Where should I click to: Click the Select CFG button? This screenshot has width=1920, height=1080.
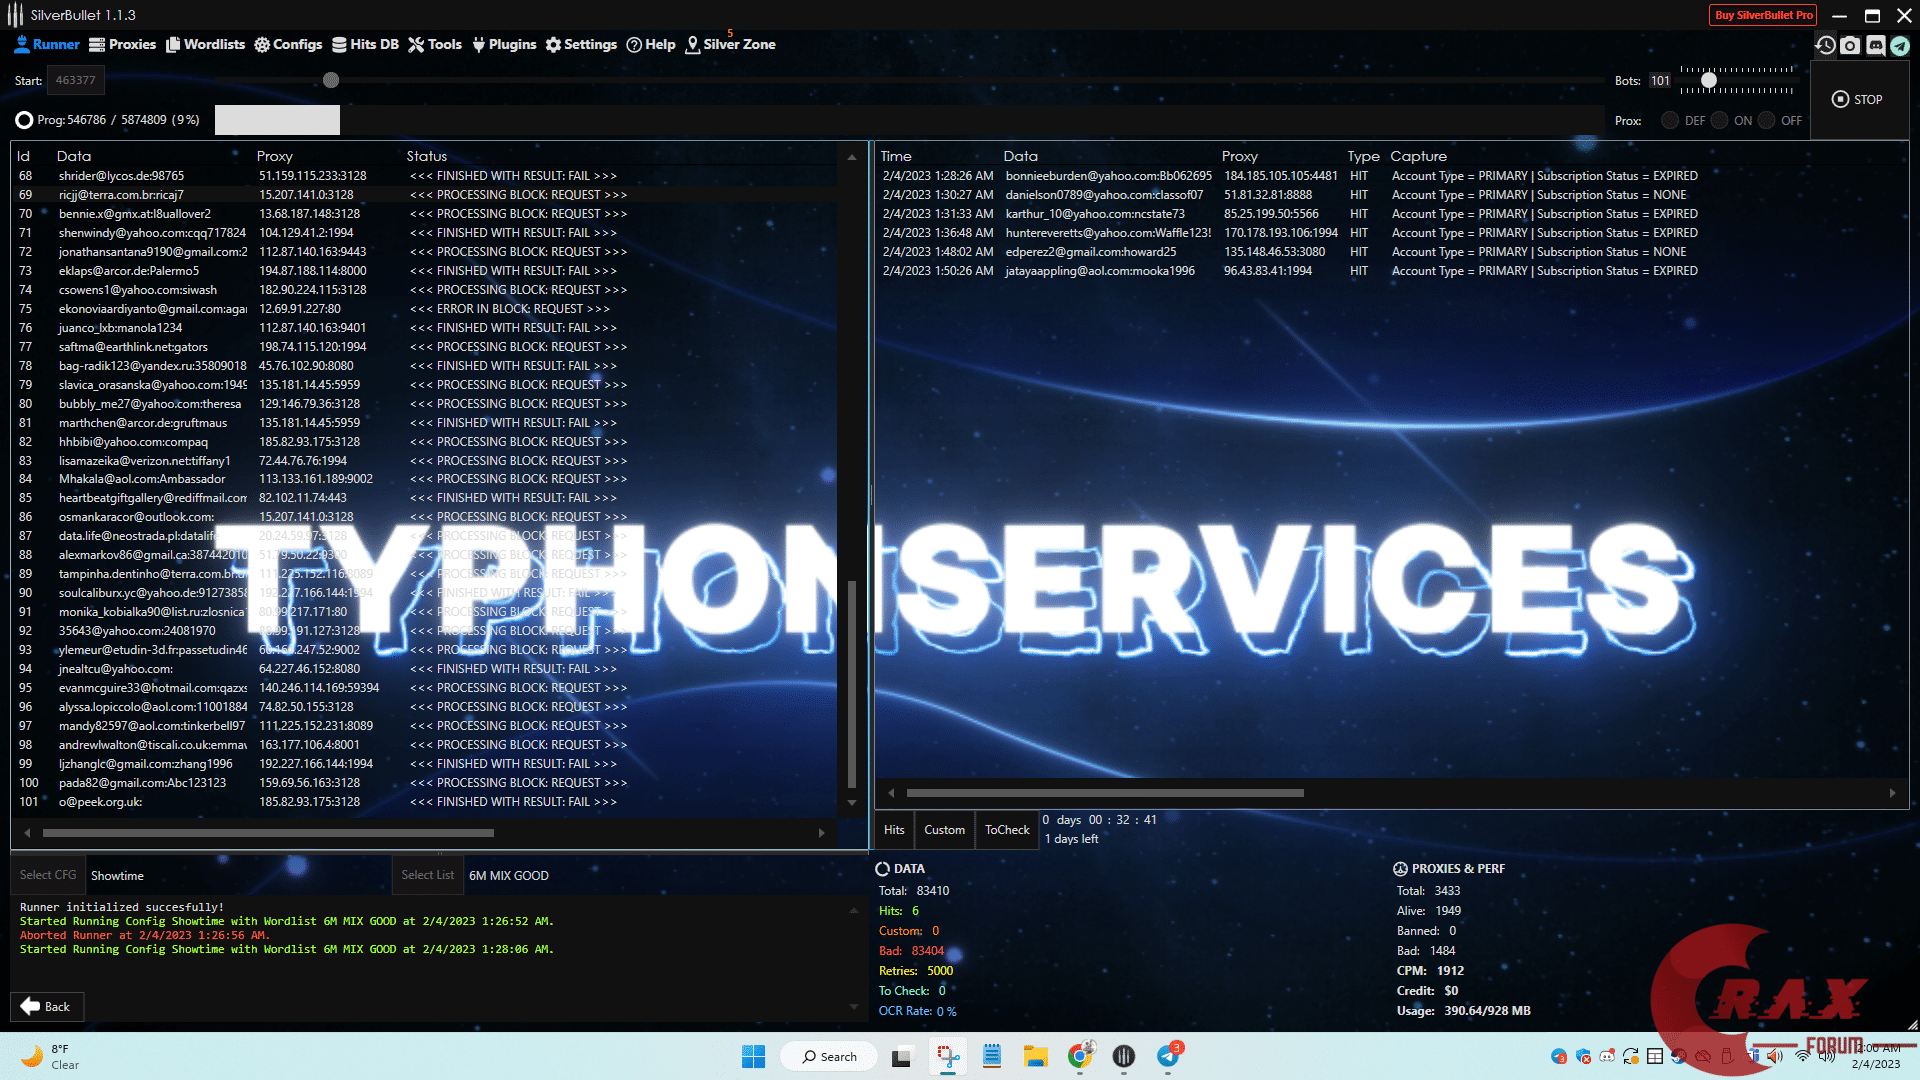tap(48, 875)
